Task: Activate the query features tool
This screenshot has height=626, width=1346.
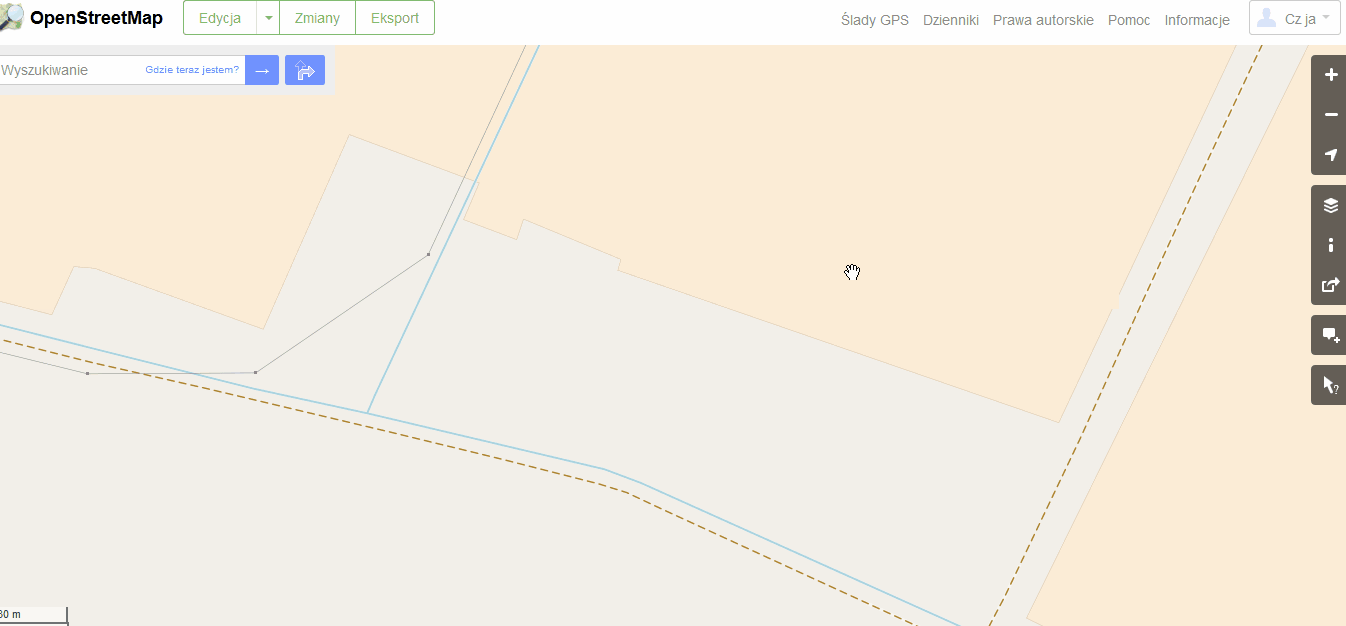Action: click(x=1330, y=385)
